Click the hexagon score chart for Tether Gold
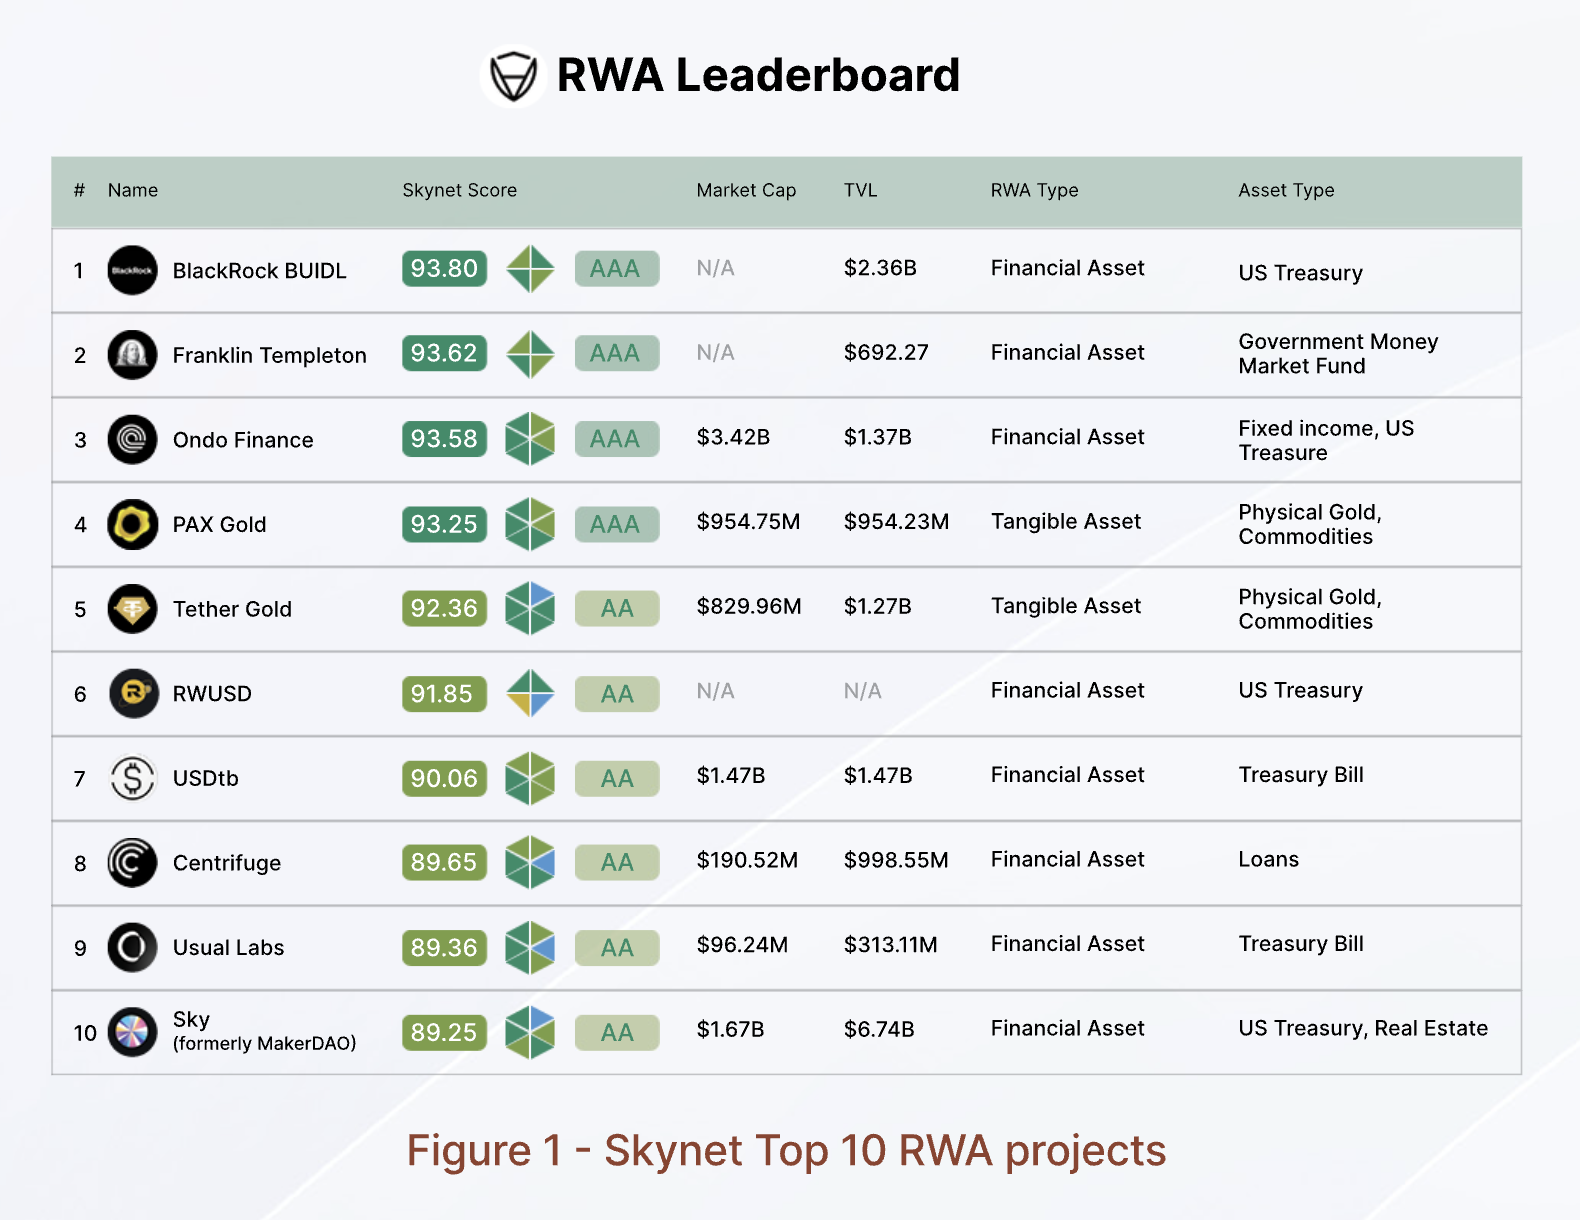 [x=530, y=608]
